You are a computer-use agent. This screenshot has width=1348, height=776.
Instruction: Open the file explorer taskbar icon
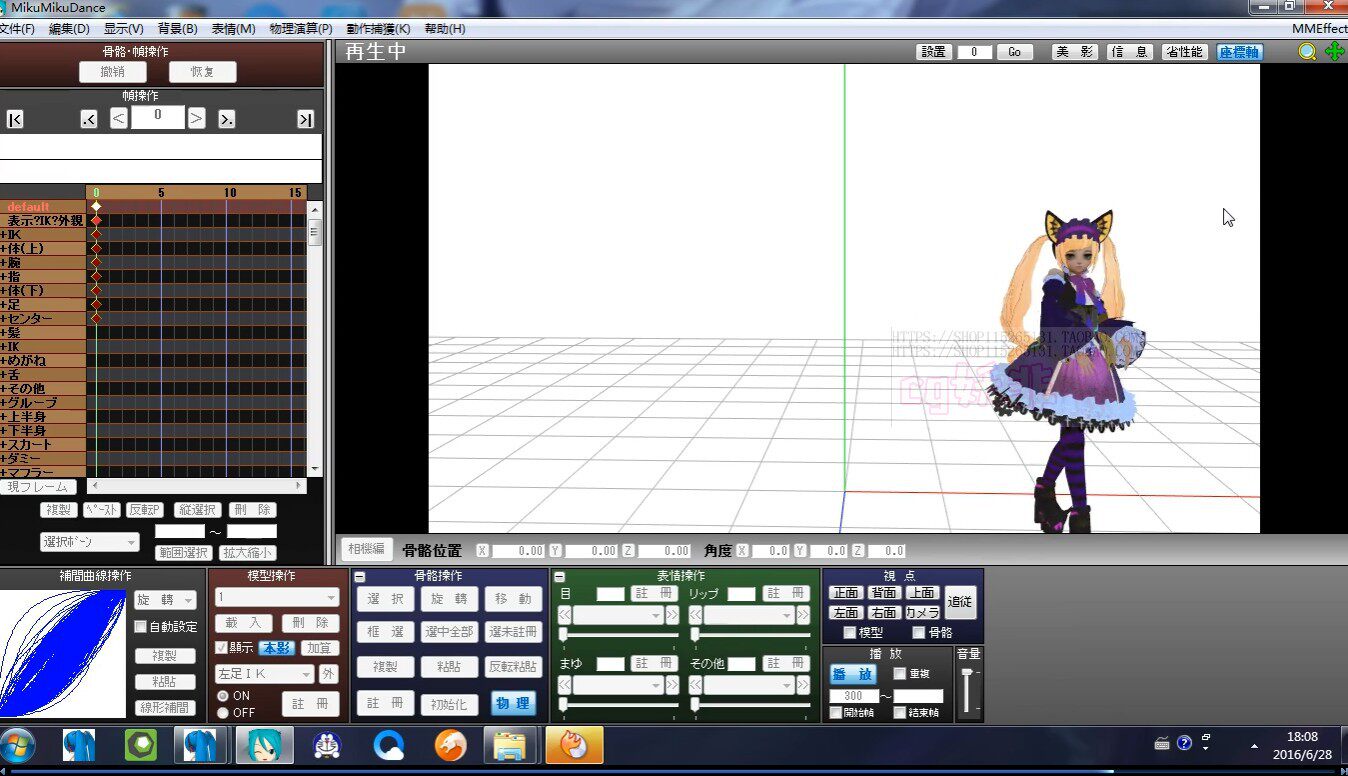tap(511, 745)
